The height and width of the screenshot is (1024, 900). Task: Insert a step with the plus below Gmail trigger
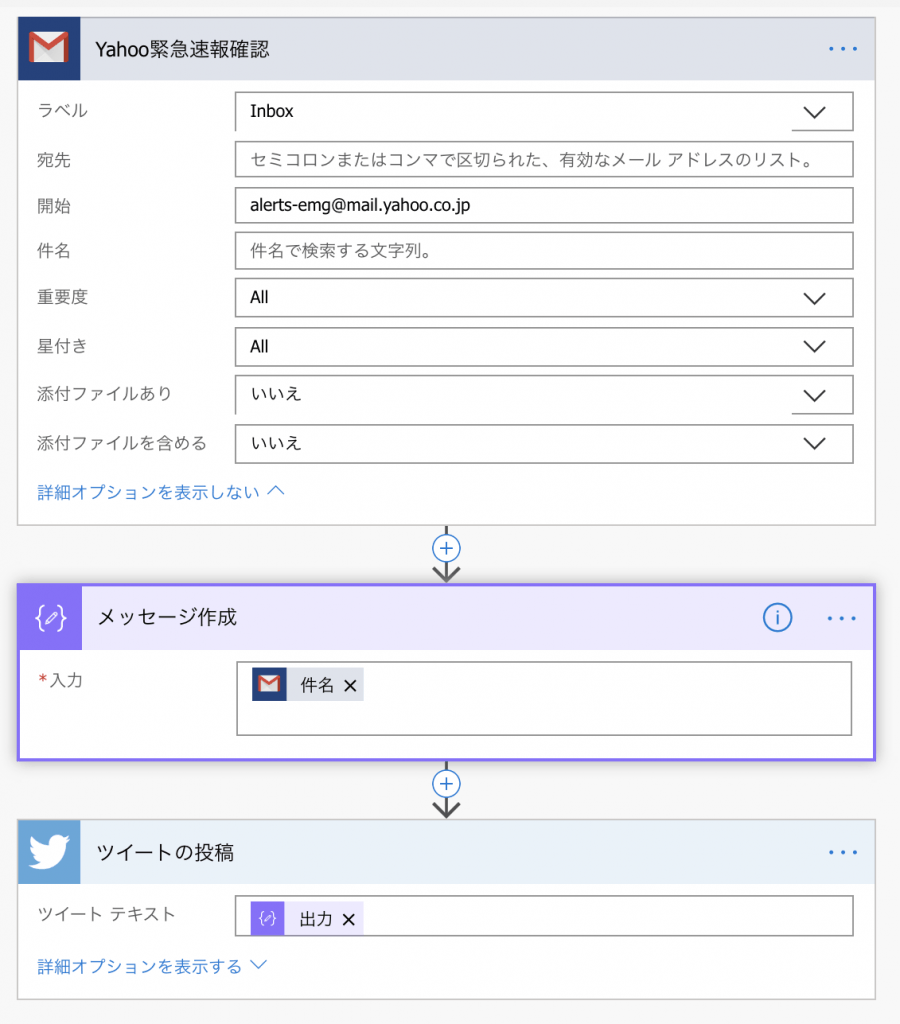(x=446, y=548)
